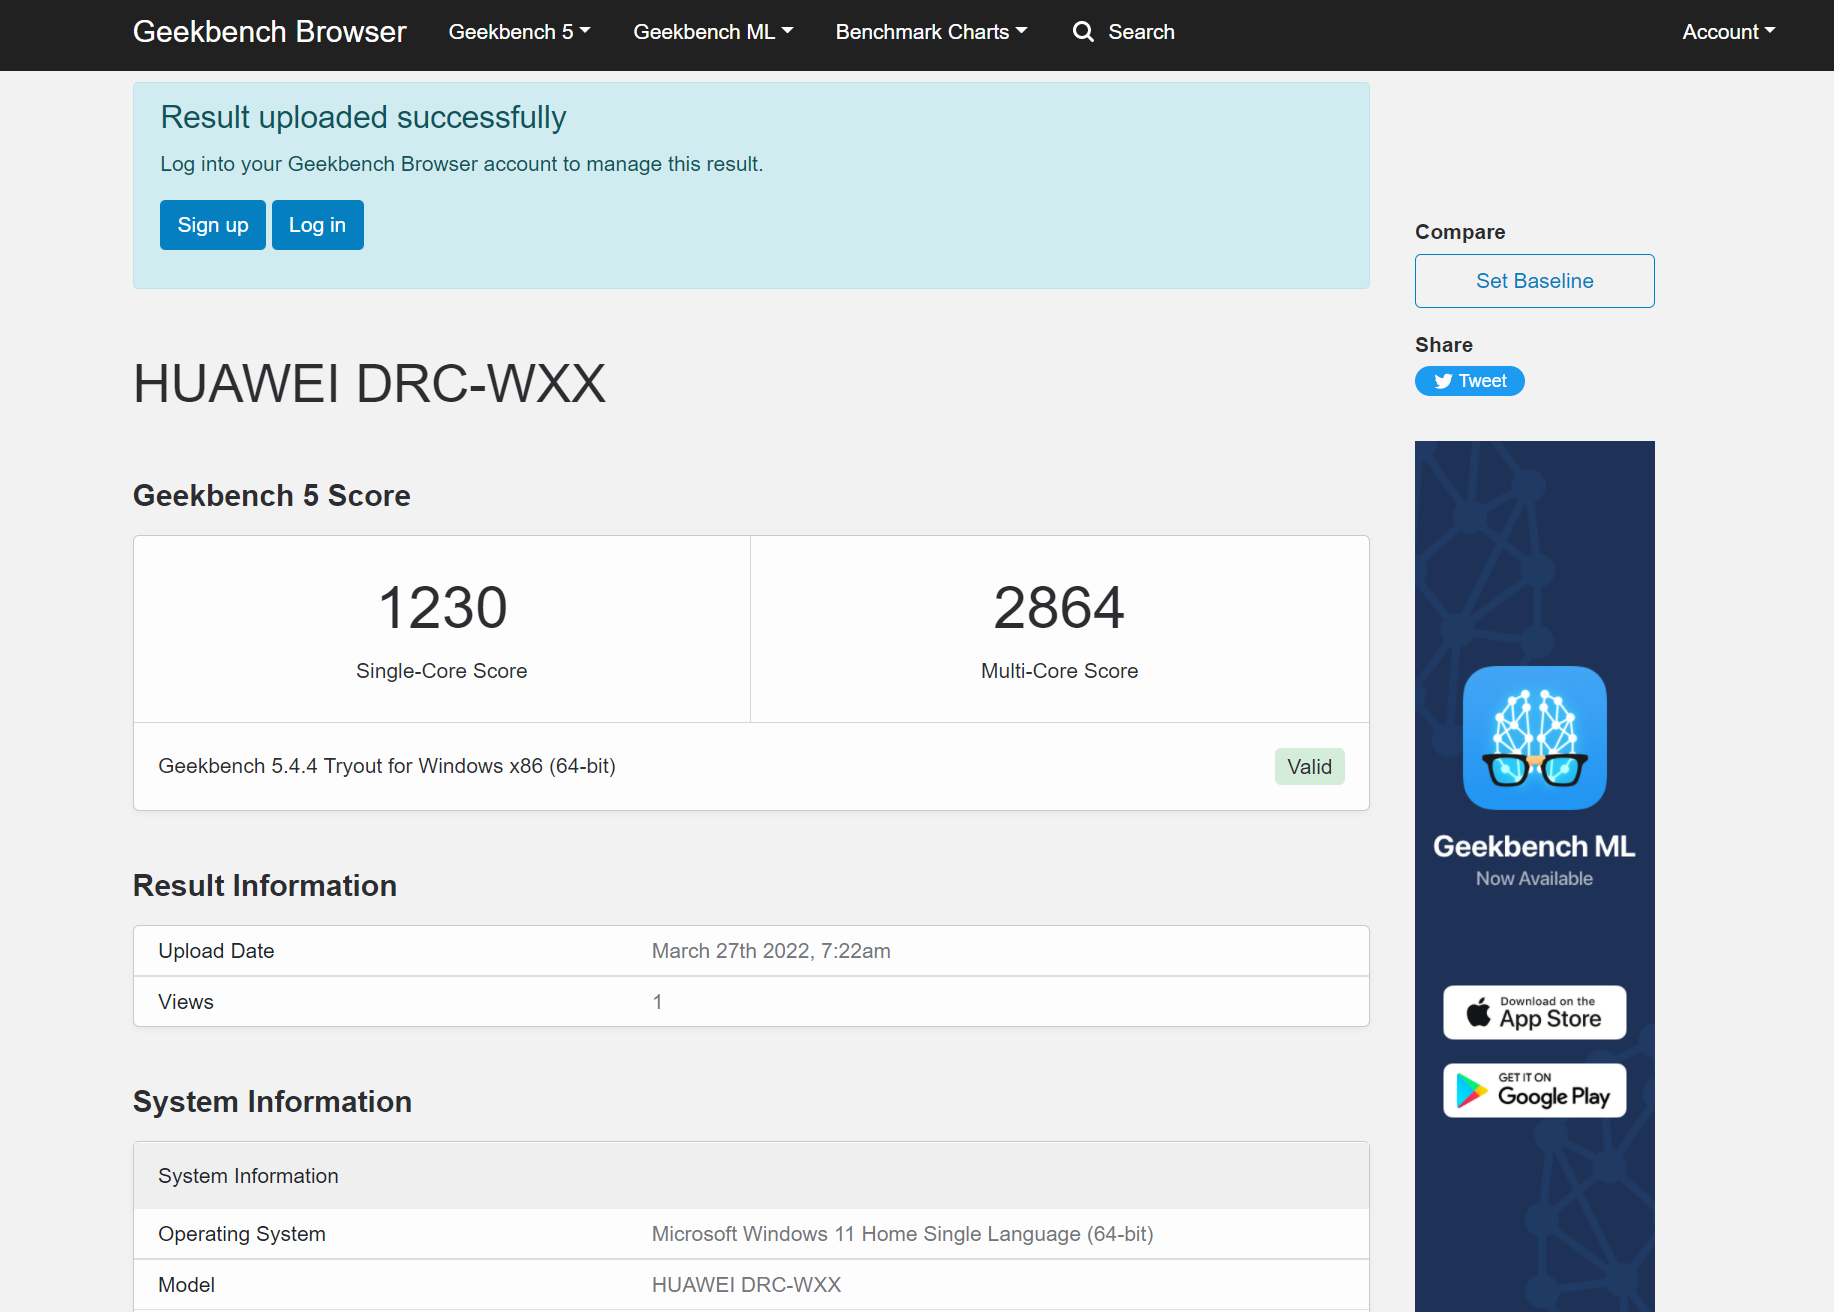Image resolution: width=1834 pixels, height=1312 pixels.
Task: Click the Twitter bird Tweet button
Action: (1469, 381)
